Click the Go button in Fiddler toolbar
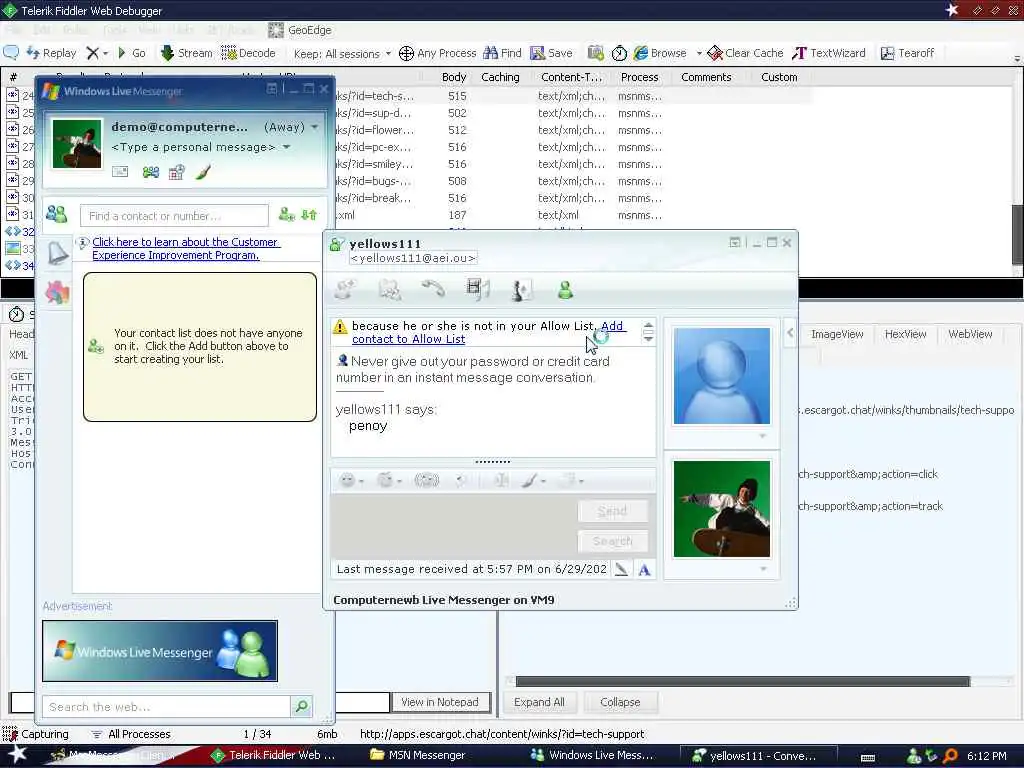This screenshot has width=1024, height=768. [x=131, y=53]
